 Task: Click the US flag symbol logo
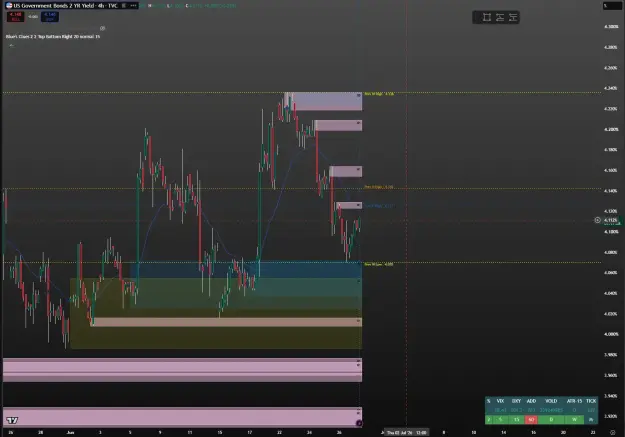click(x=9, y=6)
